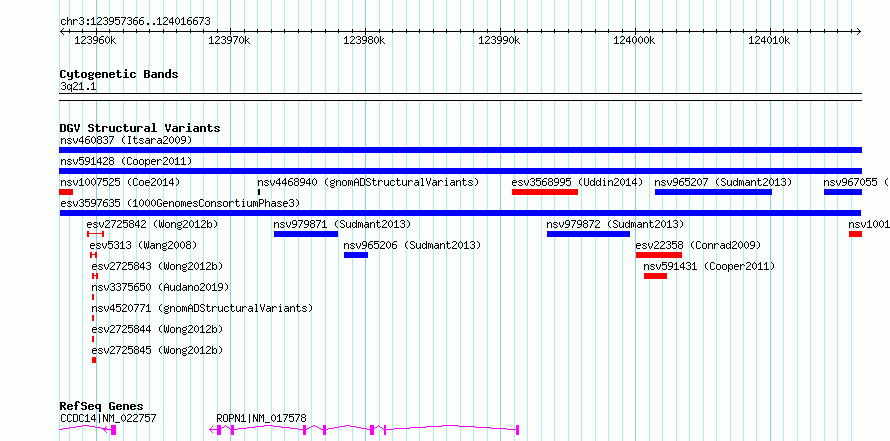Viewport: 890px width, 441px height.
Task: Open the nsv965207 (Sudmant2013) blue bar
Action: pyautogui.click(x=713, y=192)
